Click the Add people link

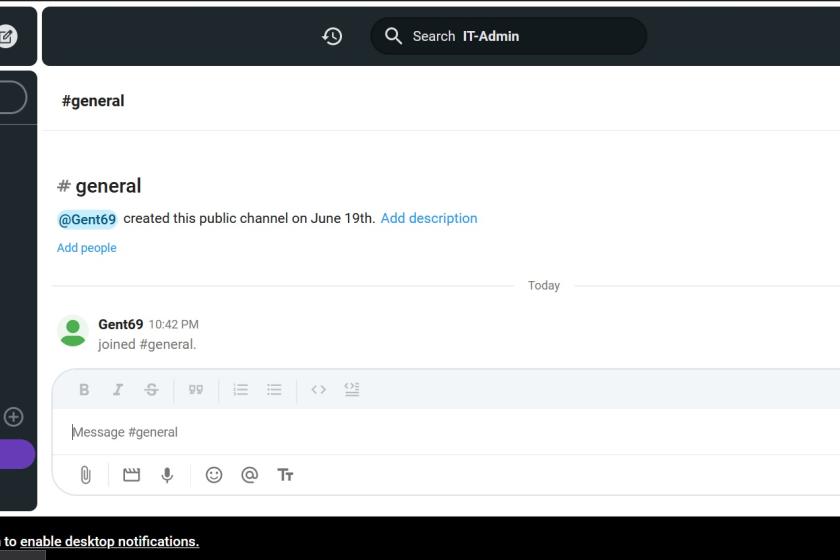pyautogui.click(x=87, y=248)
